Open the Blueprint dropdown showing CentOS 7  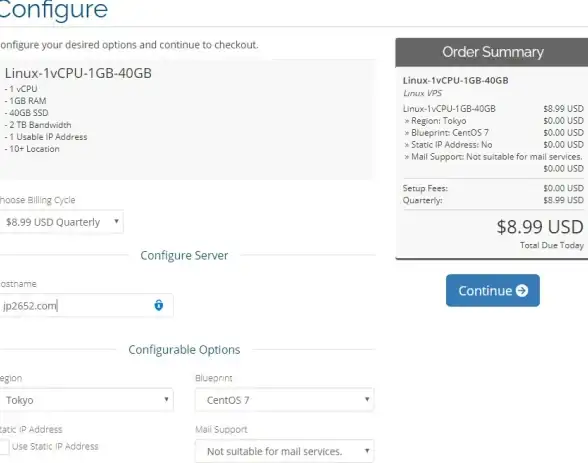(284, 400)
